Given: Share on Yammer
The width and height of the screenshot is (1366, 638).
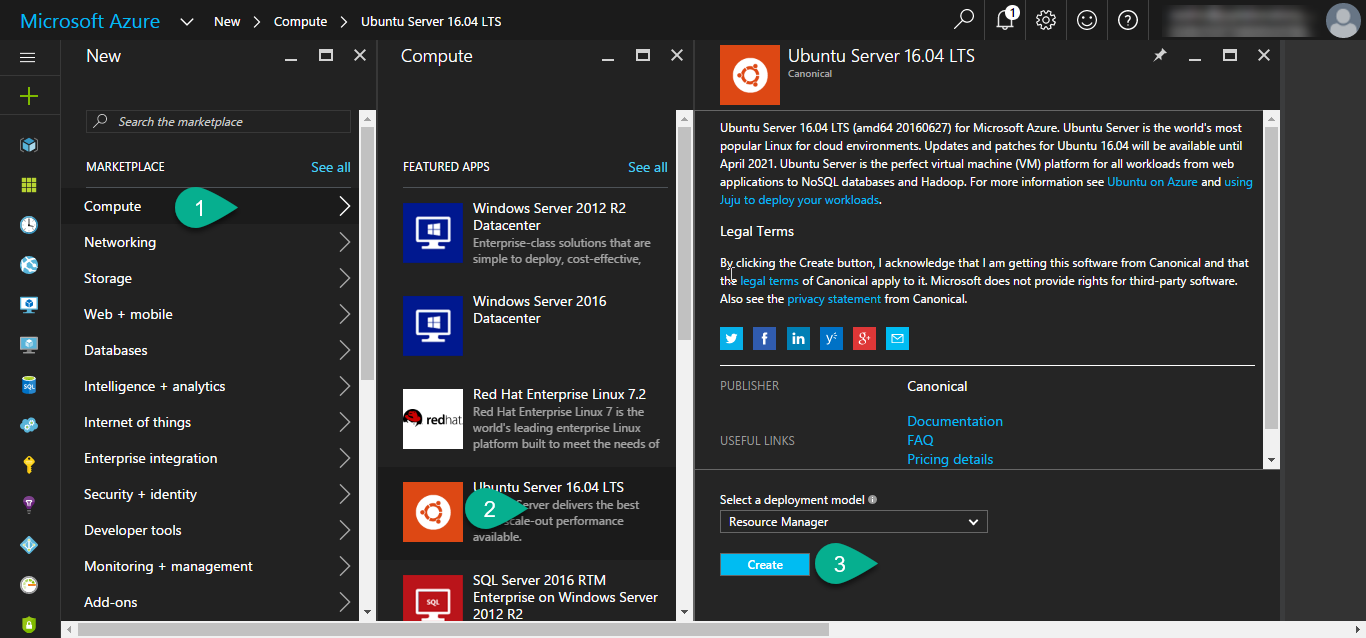Looking at the screenshot, I should coord(831,339).
